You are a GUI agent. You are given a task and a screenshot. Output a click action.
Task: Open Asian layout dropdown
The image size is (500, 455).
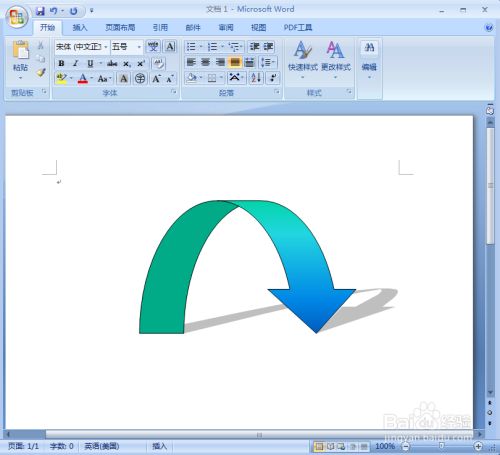pyautogui.click(x=237, y=78)
